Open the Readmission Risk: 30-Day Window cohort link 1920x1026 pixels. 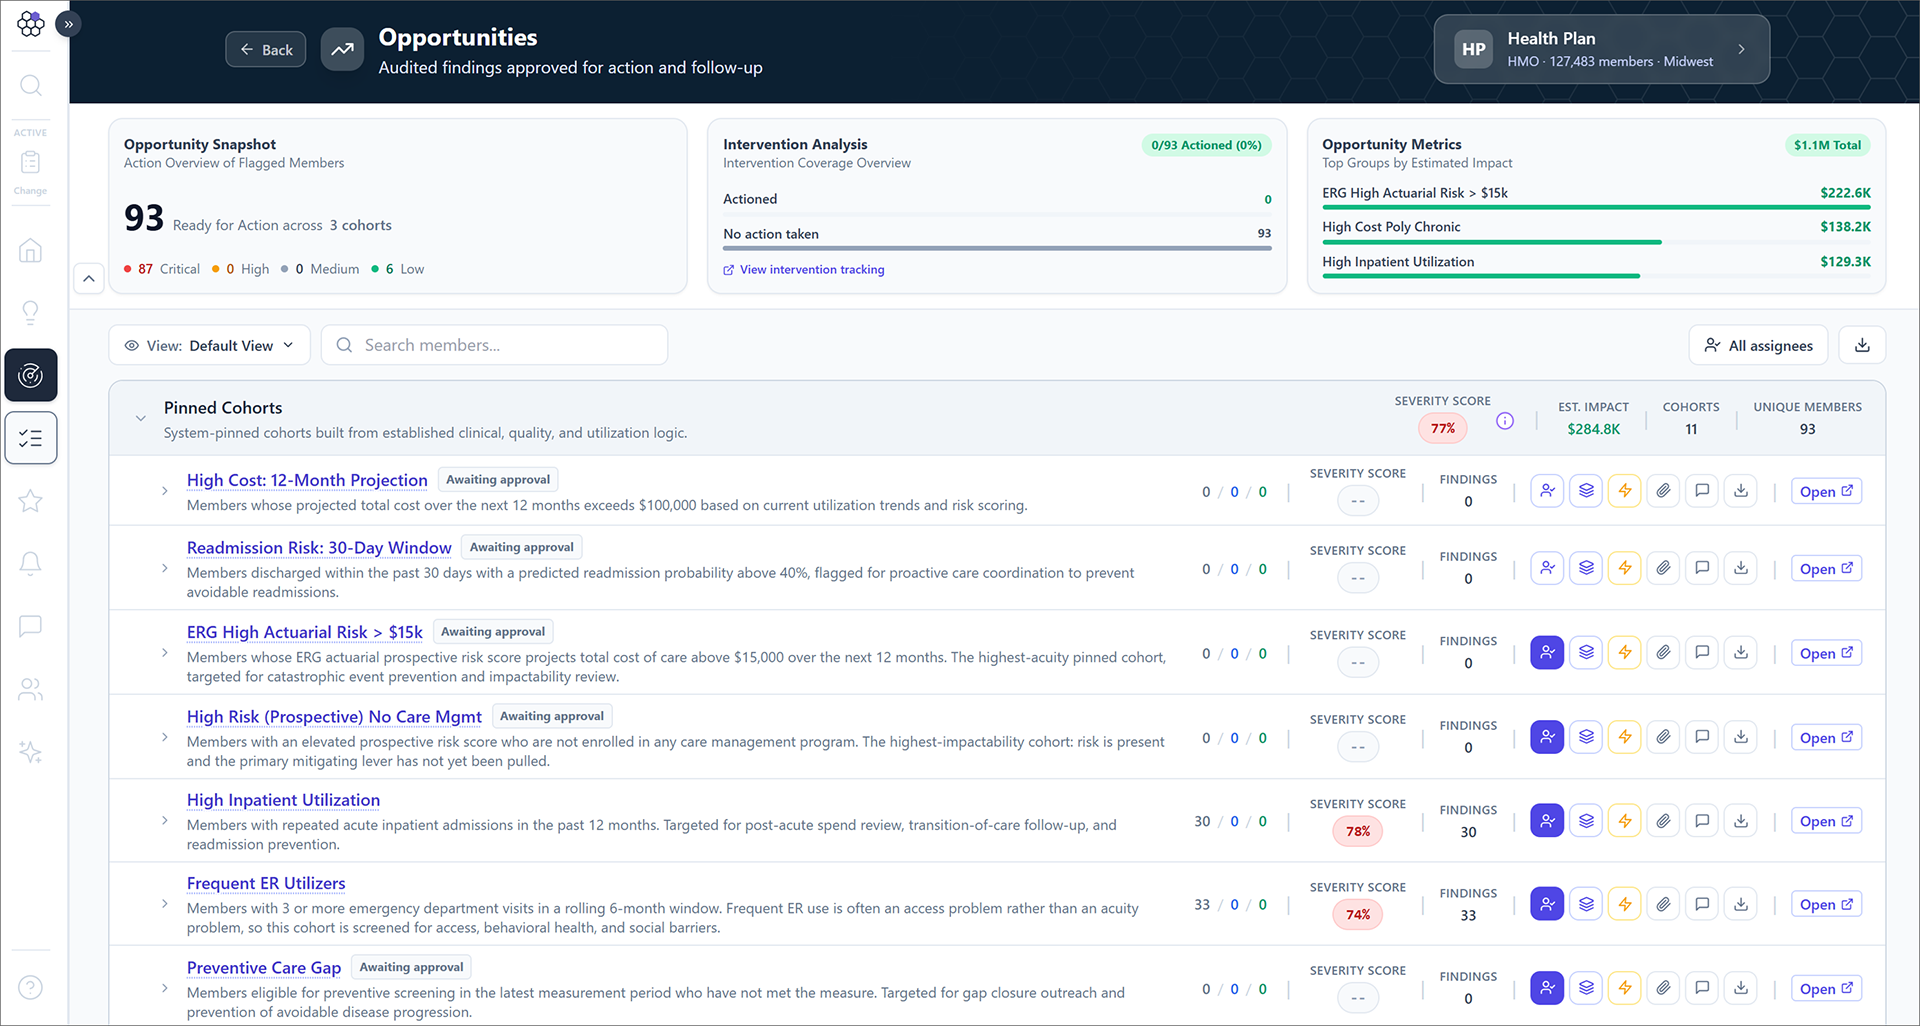[319, 548]
